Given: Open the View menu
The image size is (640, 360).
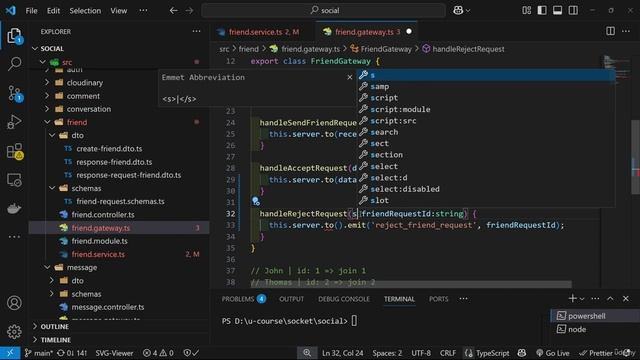Looking at the screenshot, I should [x=119, y=11].
